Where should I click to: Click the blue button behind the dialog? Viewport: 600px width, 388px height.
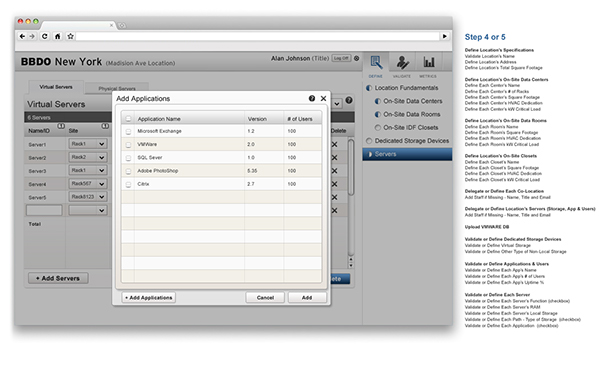tap(340, 279)
